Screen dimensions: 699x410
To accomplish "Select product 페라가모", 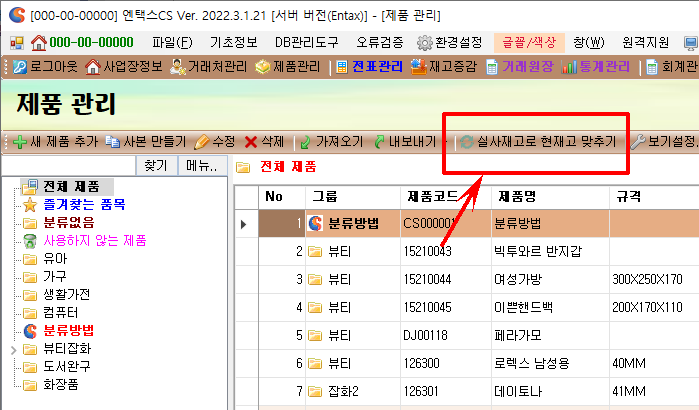I will [x=518, y=336].
